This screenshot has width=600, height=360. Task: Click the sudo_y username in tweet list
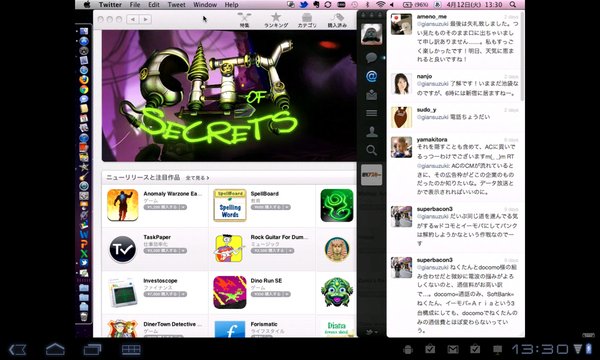click(426, 110)
